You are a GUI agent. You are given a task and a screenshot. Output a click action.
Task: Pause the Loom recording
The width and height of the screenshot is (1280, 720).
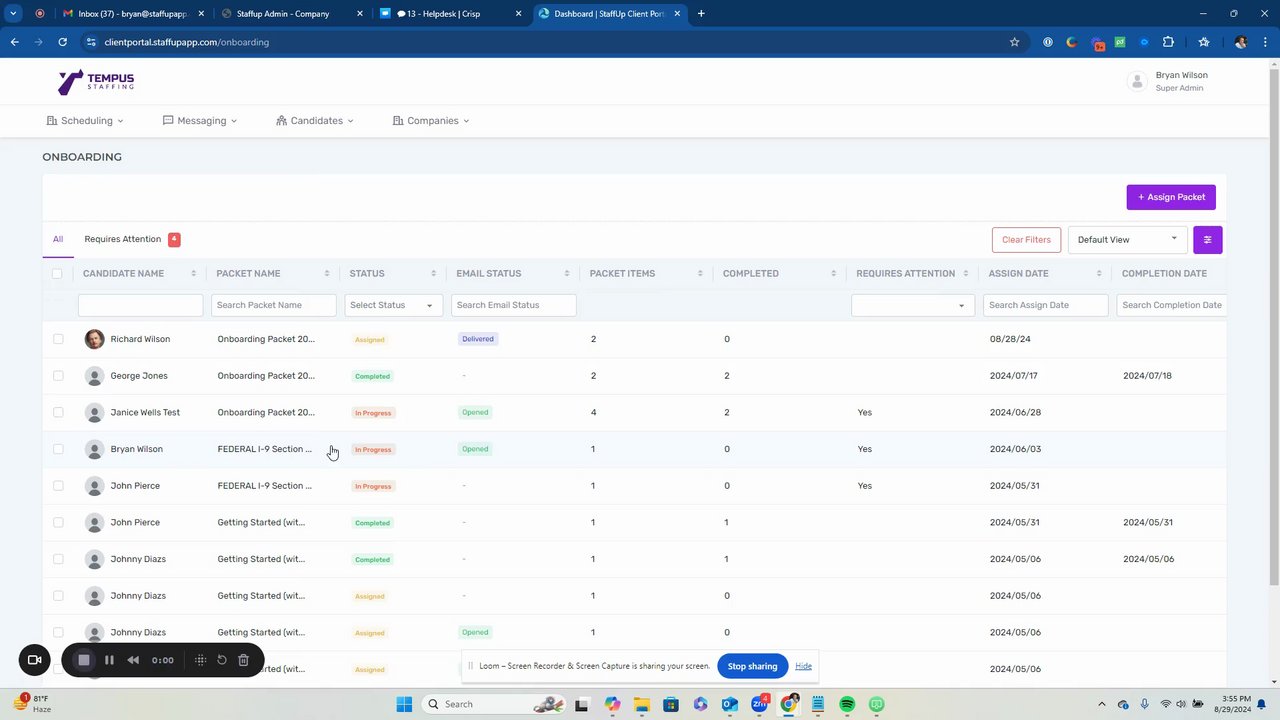109,660
